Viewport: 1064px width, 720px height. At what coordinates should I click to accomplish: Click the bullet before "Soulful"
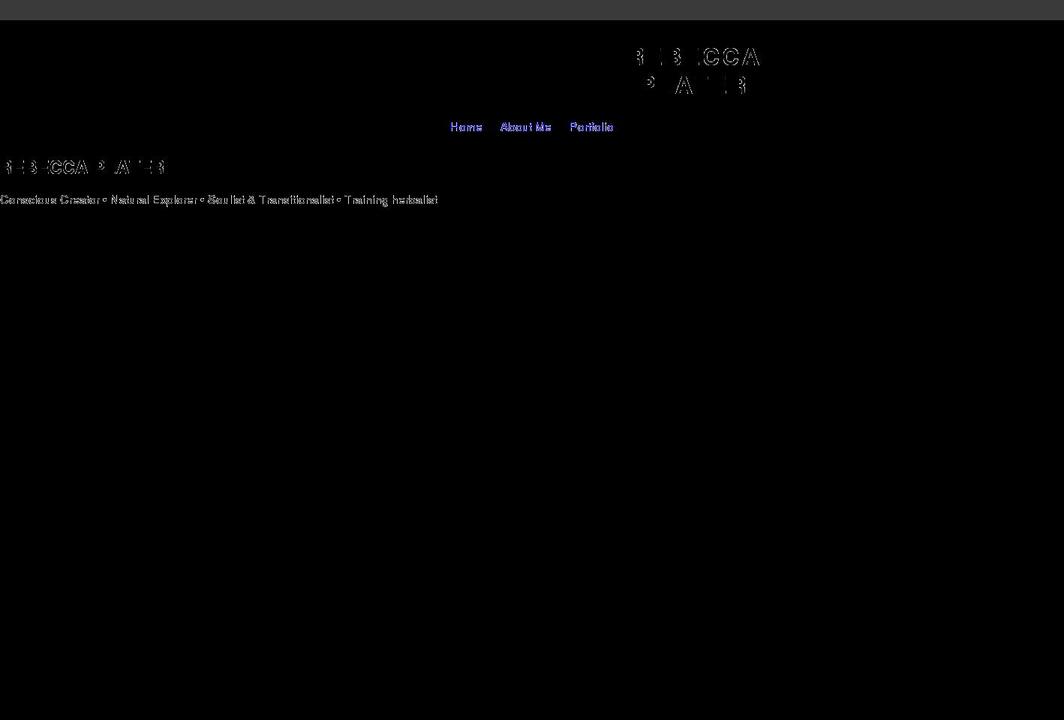[202, 200]
